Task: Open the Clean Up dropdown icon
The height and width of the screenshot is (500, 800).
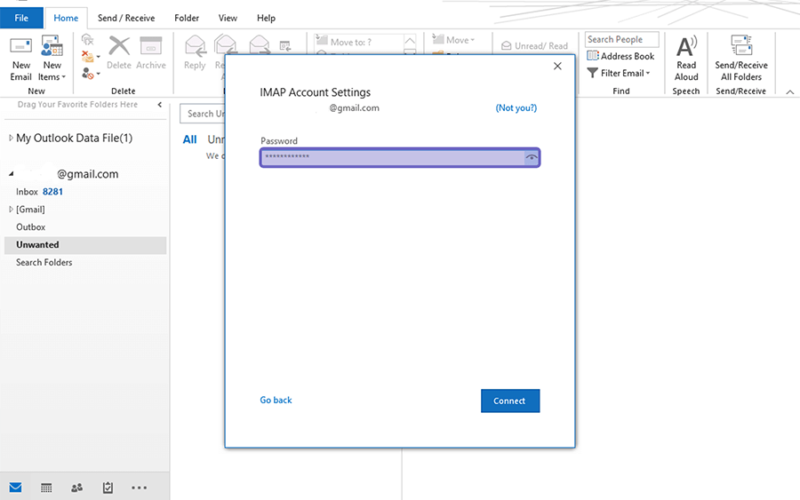Action: pyautogui.click(x=91, y=56)
